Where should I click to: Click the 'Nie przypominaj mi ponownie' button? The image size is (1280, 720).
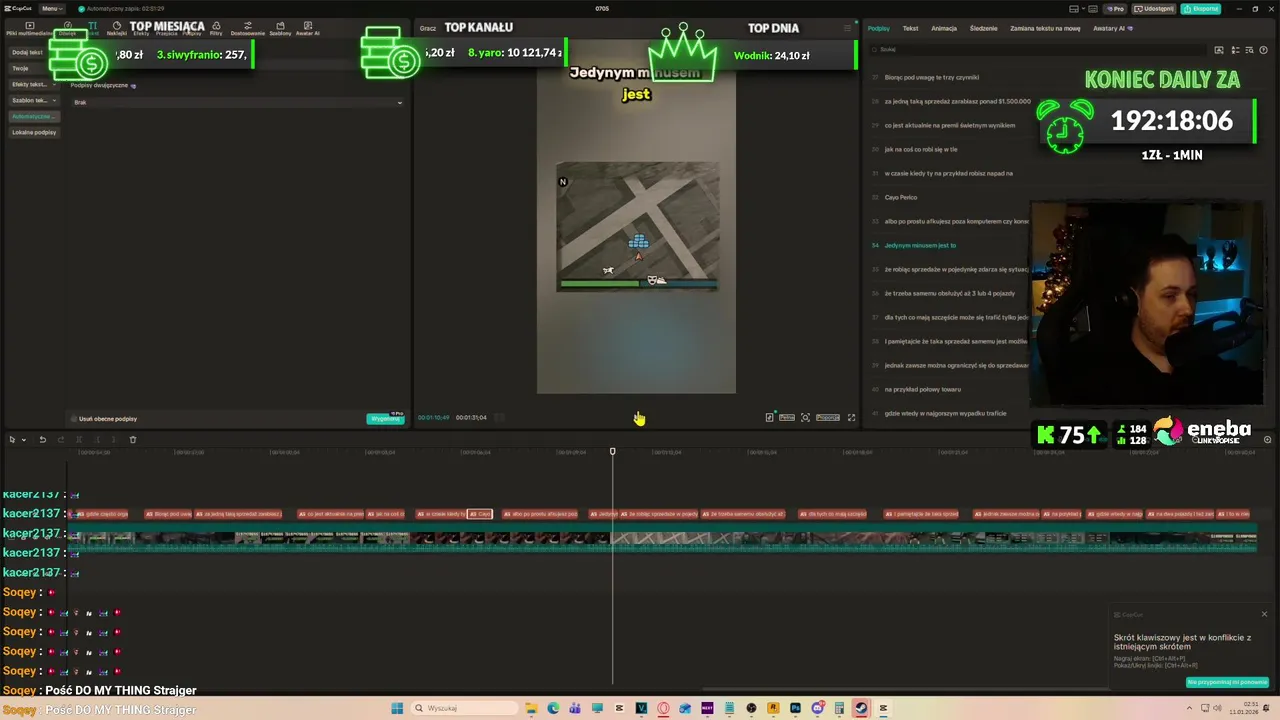[1227, 682]
